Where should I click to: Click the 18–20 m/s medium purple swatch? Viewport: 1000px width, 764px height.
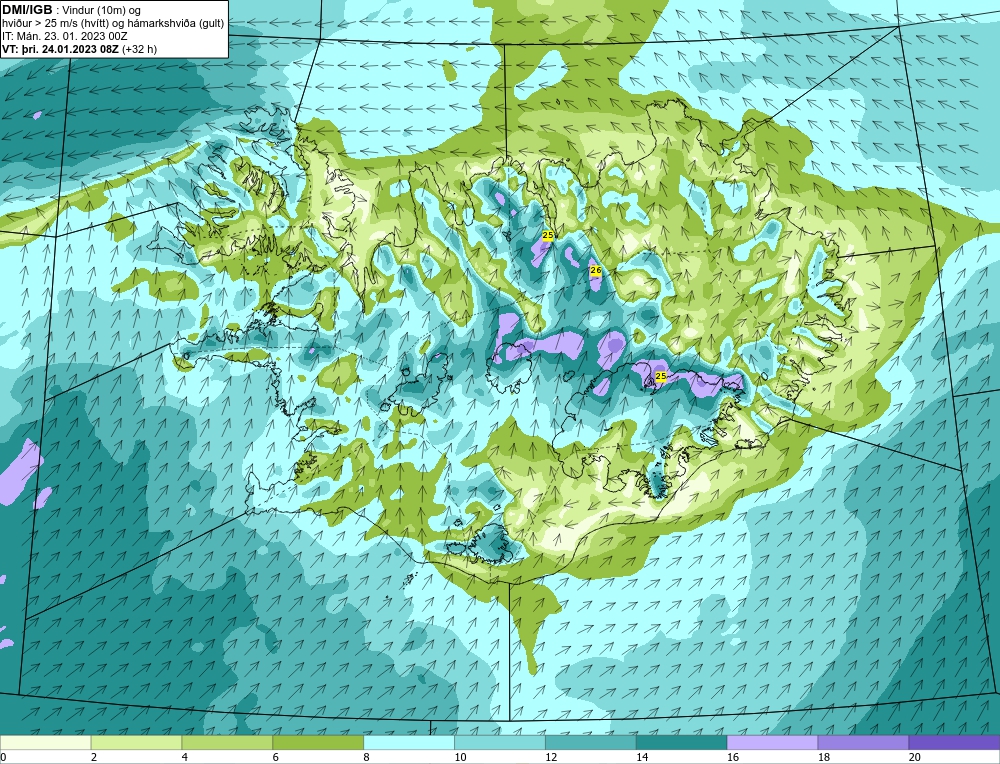[x=864, y=742]
